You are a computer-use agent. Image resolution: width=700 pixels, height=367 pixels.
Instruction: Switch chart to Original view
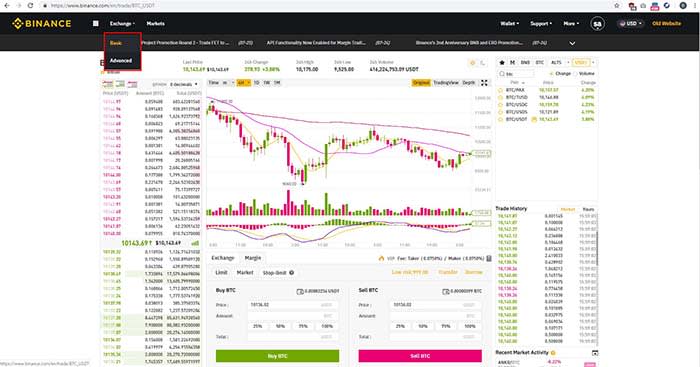tap(421, 83)
